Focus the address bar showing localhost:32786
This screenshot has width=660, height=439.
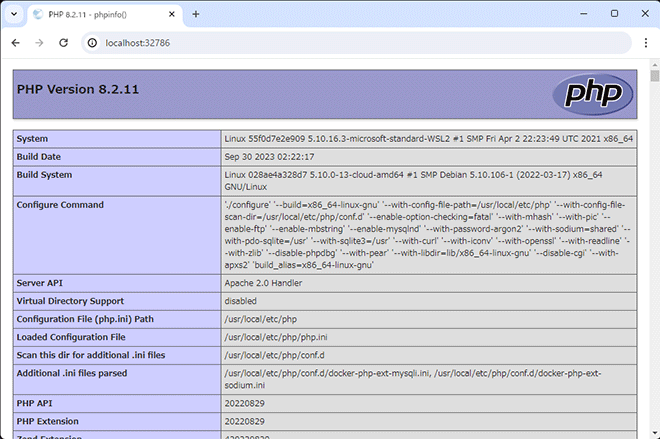pyautogui.click(x=356, y=43)
